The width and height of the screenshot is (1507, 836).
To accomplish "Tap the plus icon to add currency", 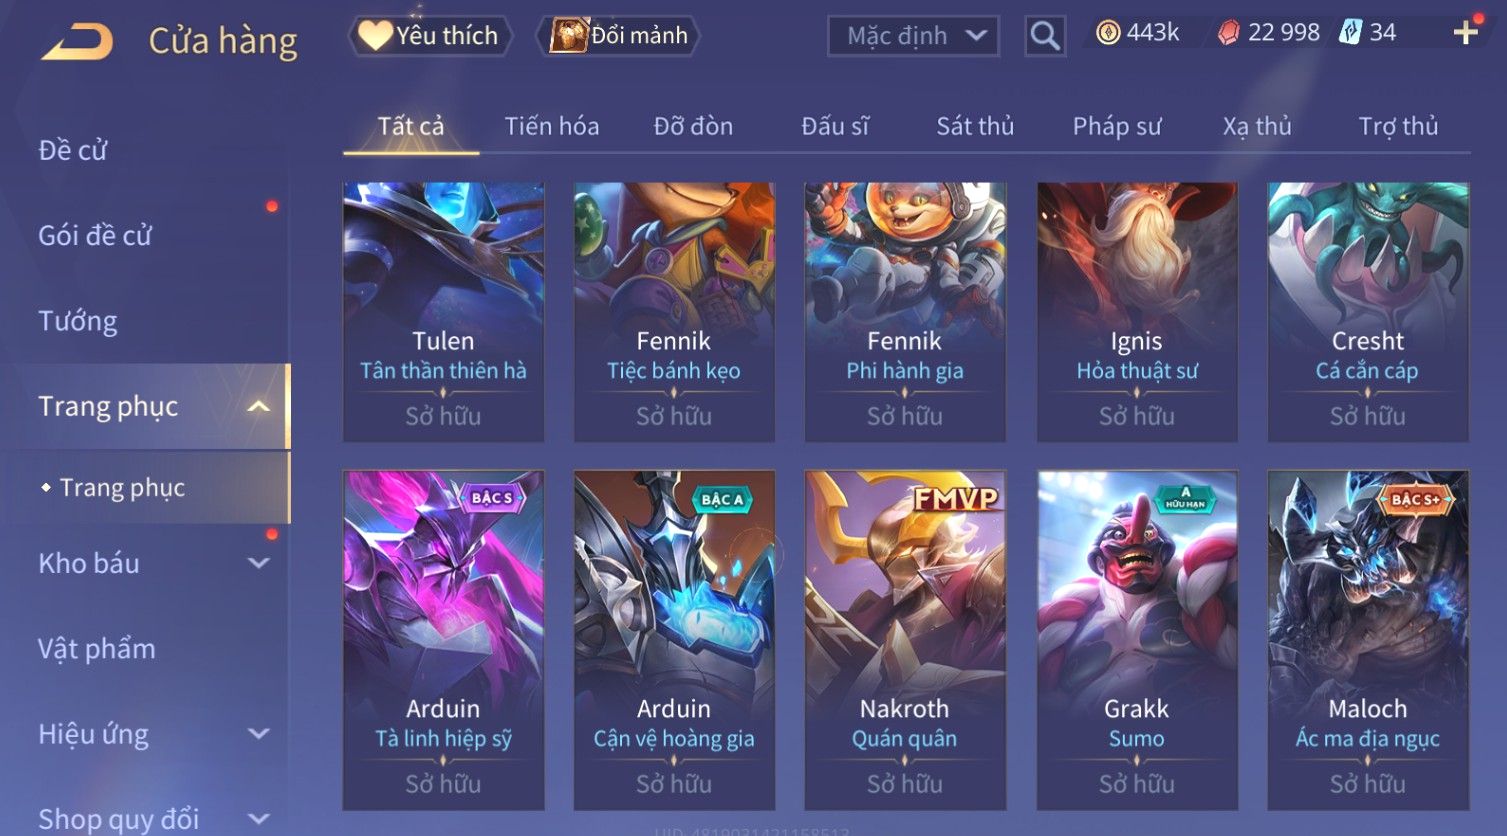I will point(1466,33).
